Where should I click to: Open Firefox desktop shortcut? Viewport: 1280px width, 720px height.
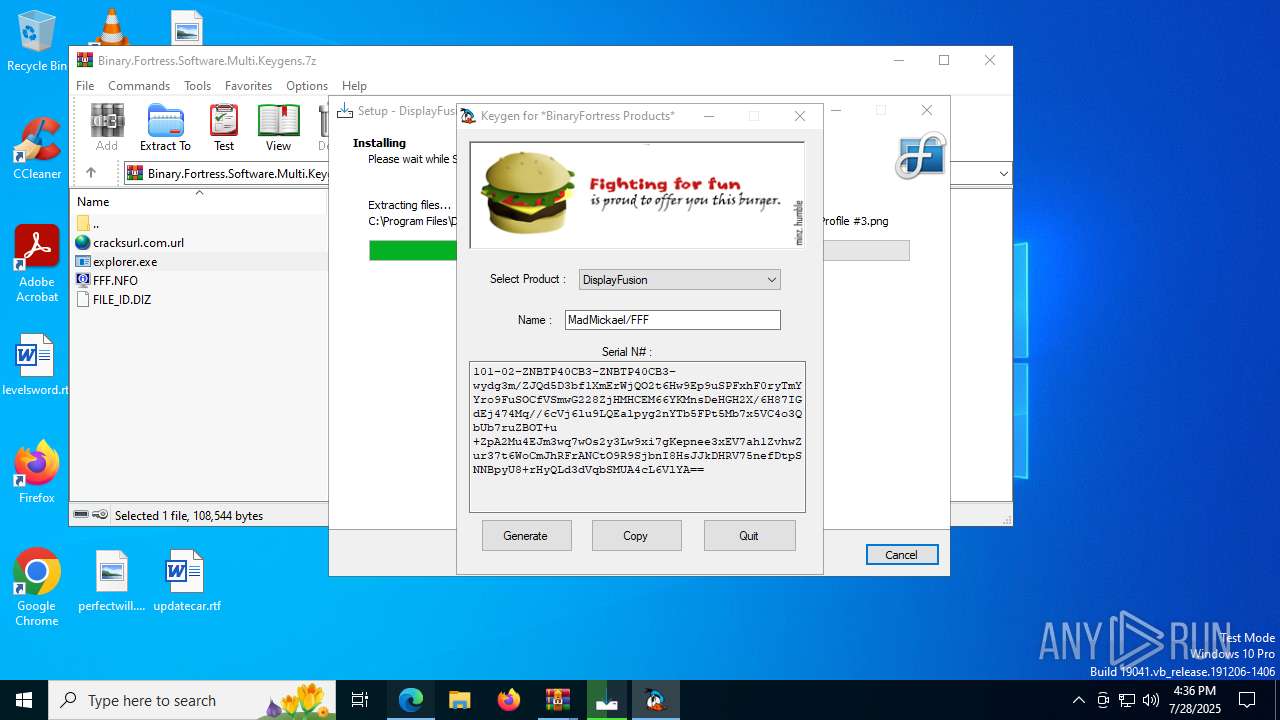coord(37,472)
